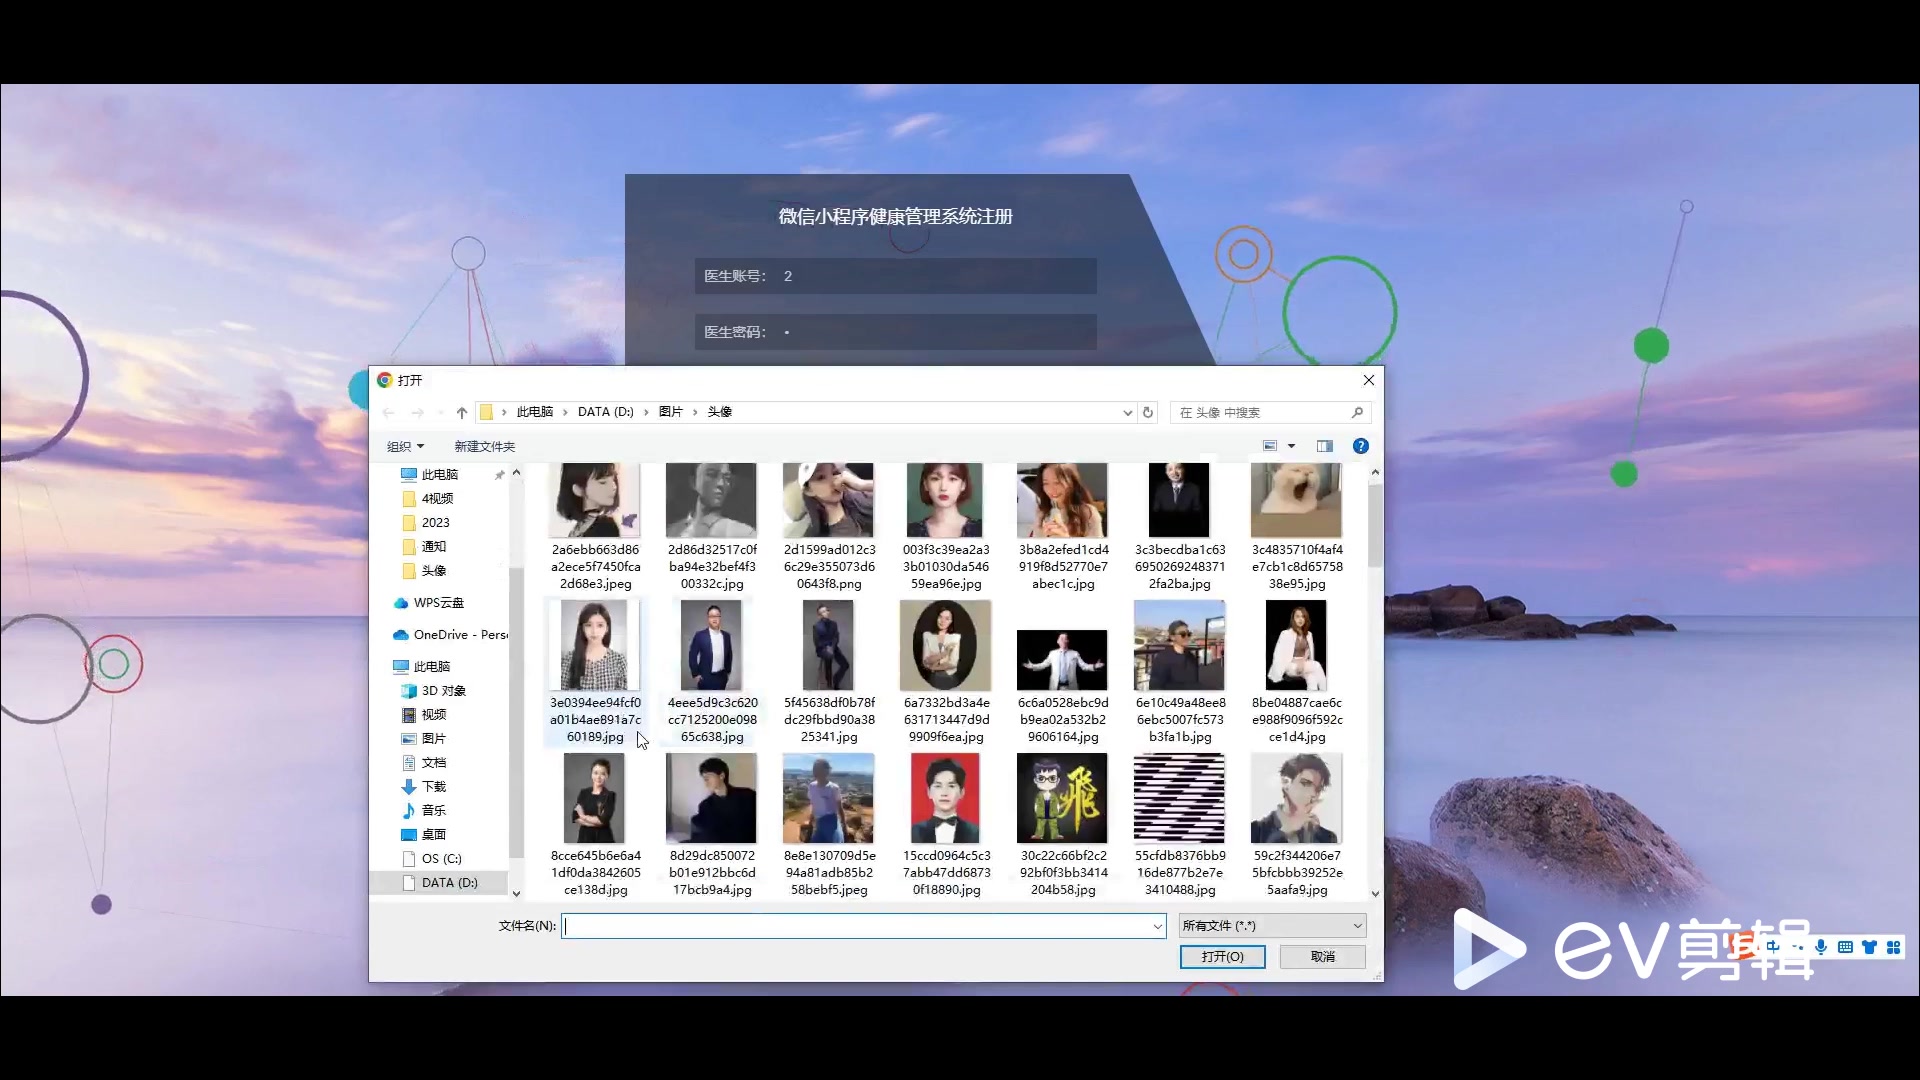Open the filename history dropdown arrow

pos(1158,926)
